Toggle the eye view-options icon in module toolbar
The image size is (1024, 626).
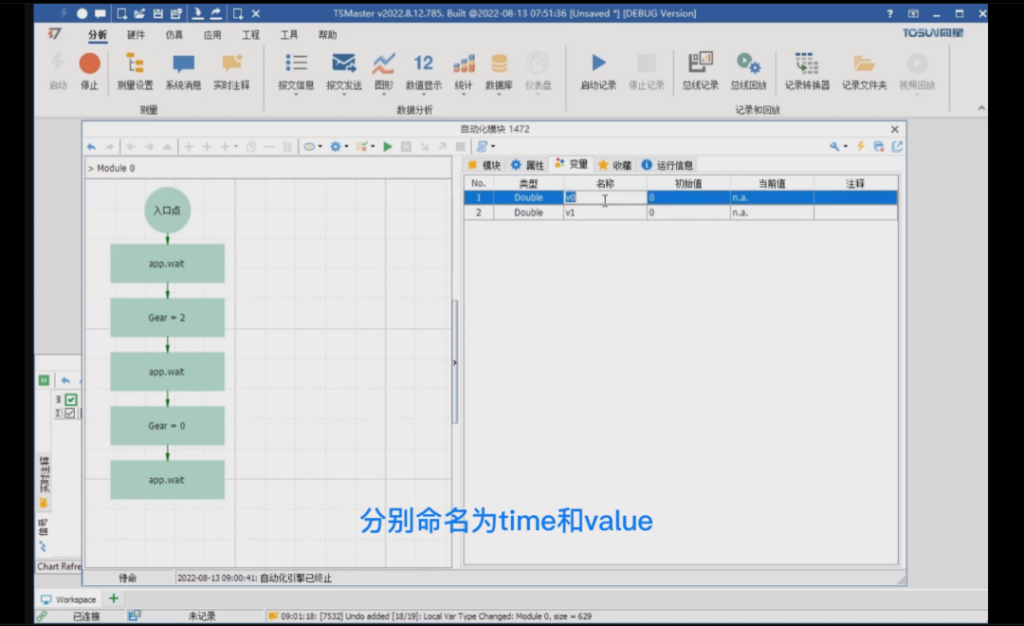tap(309, 146)
